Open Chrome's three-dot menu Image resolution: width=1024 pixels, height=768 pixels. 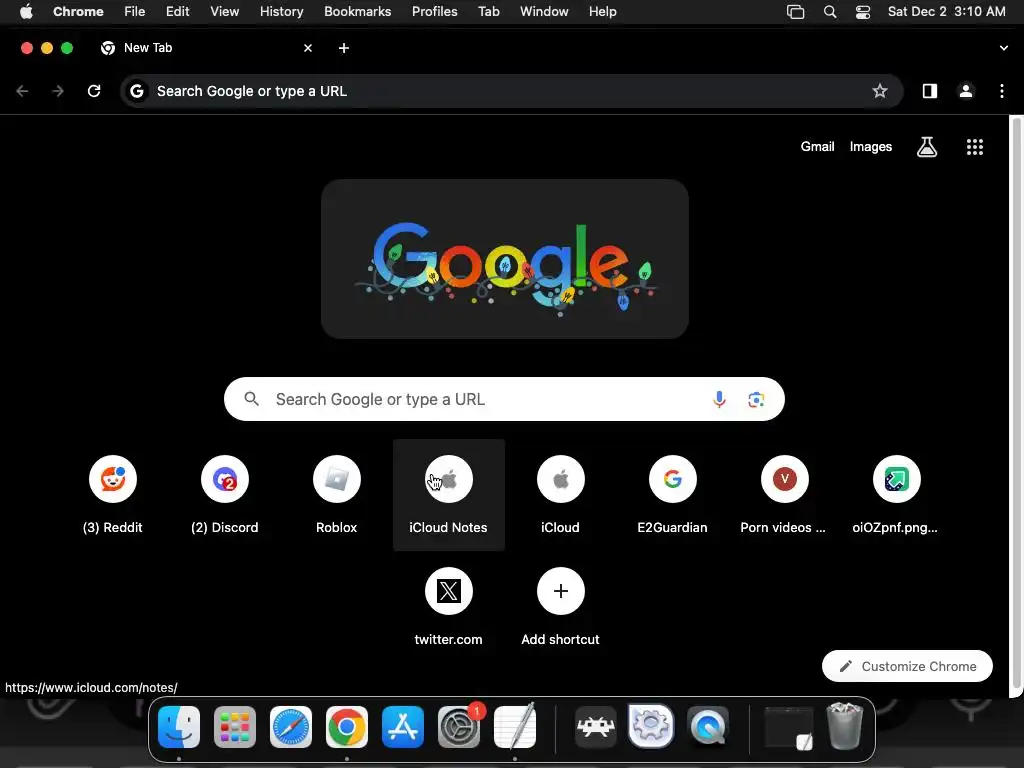pyautogui.click(x=1002, y=91)
